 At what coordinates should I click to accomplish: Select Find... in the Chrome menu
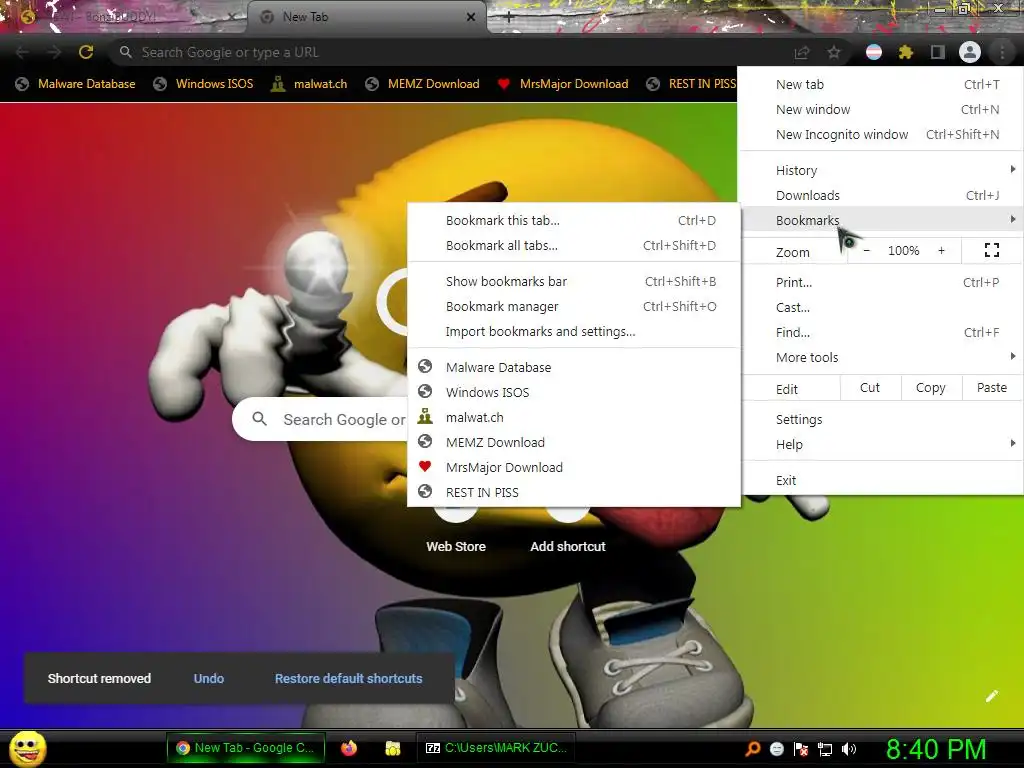click(x=882, y=332)
